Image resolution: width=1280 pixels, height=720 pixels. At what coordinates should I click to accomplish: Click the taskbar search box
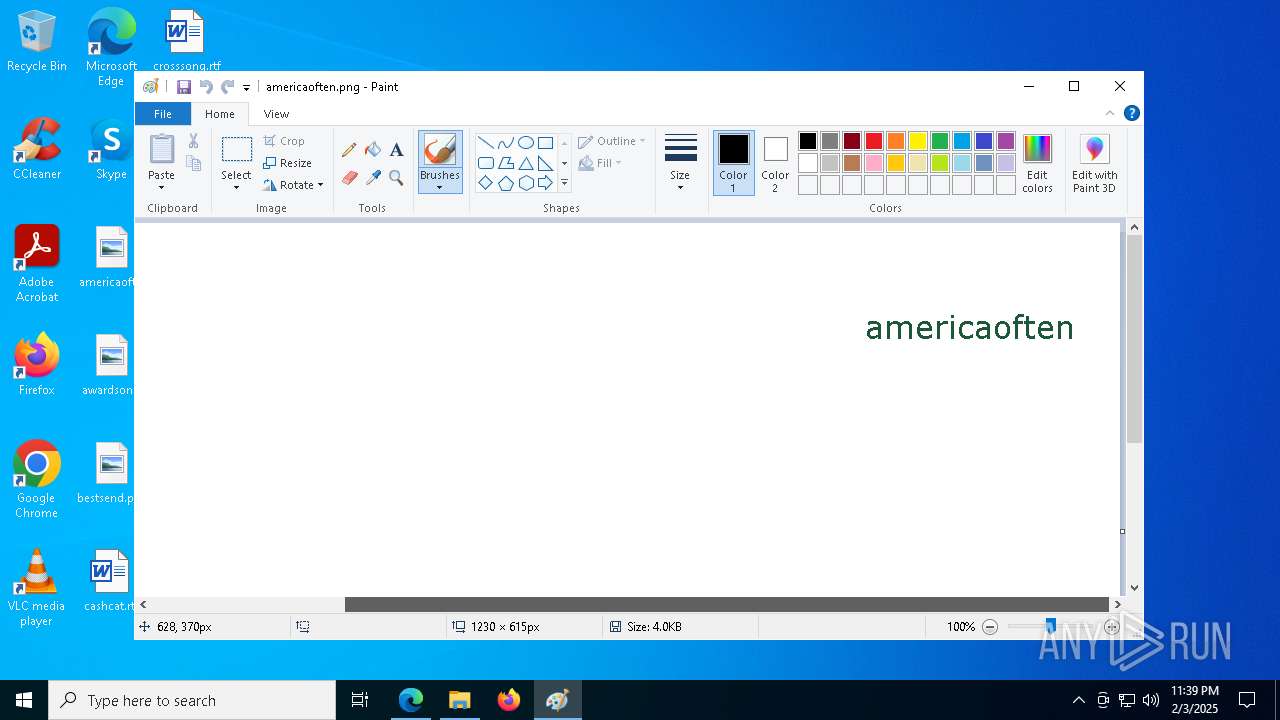[x=192, y=700]
